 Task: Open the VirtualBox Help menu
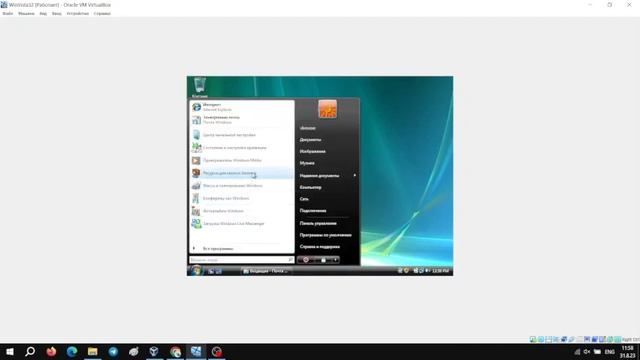pyautogui.click(x=102, y=13)
